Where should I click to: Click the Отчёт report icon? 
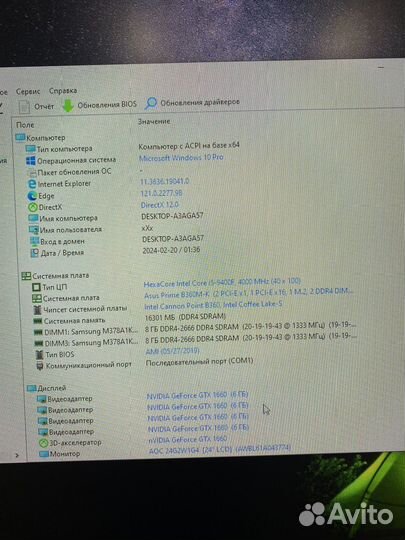(24, 107)
